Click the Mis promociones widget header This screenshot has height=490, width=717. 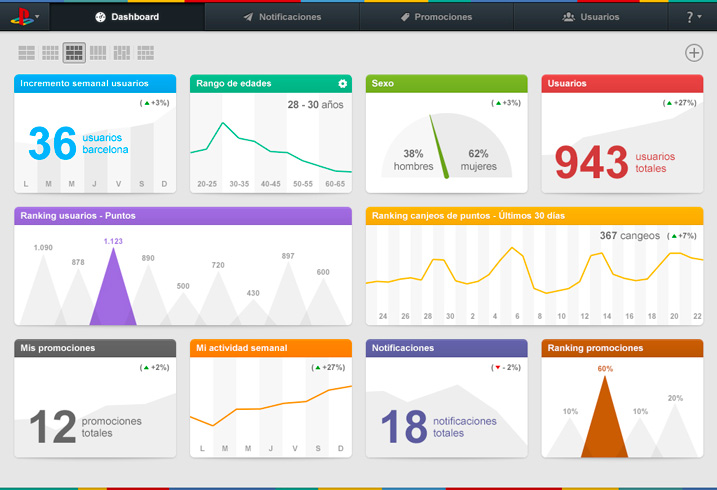pyautogui.click(x=95, y=348)
